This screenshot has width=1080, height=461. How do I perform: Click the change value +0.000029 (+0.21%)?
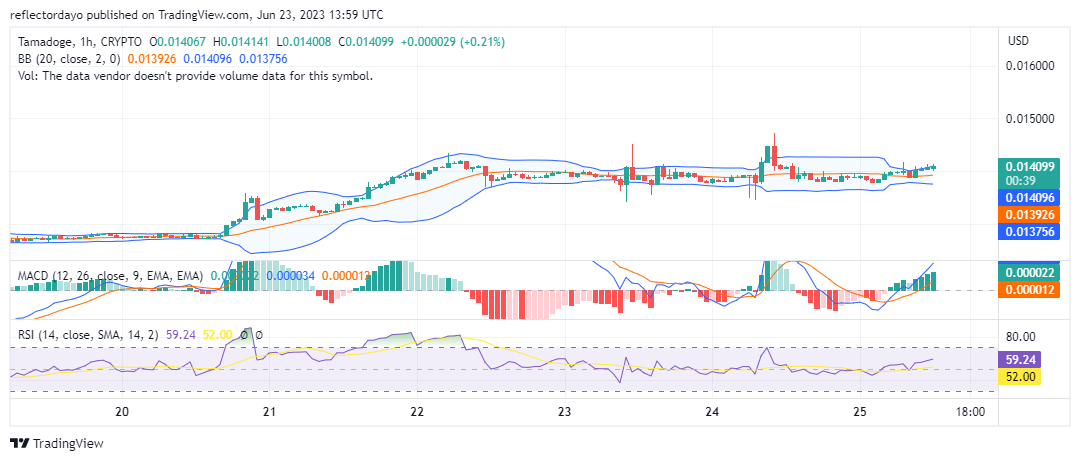pyautogui.click(x=451, y=42)
